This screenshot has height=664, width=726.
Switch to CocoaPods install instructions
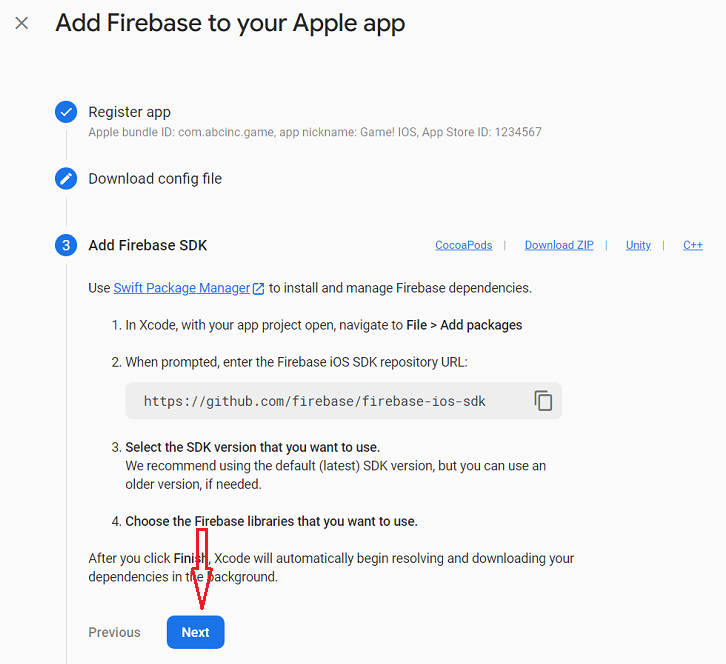[x=463, y=245]
